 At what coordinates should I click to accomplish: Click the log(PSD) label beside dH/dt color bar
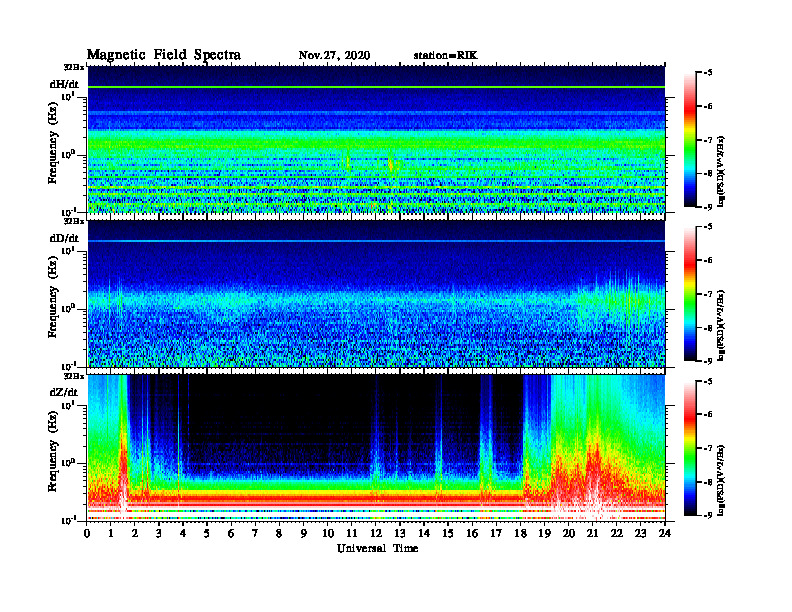[722, 171]
